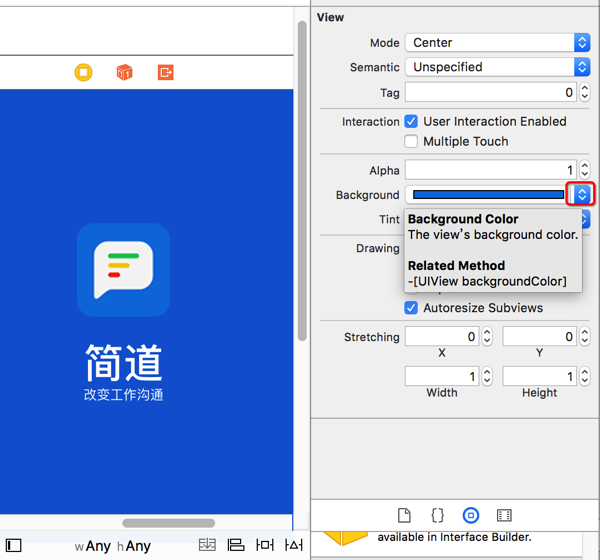Viewport: 600px width, 560px height.
Task: Click the orange Exit icon
Action: coord(166,72)
